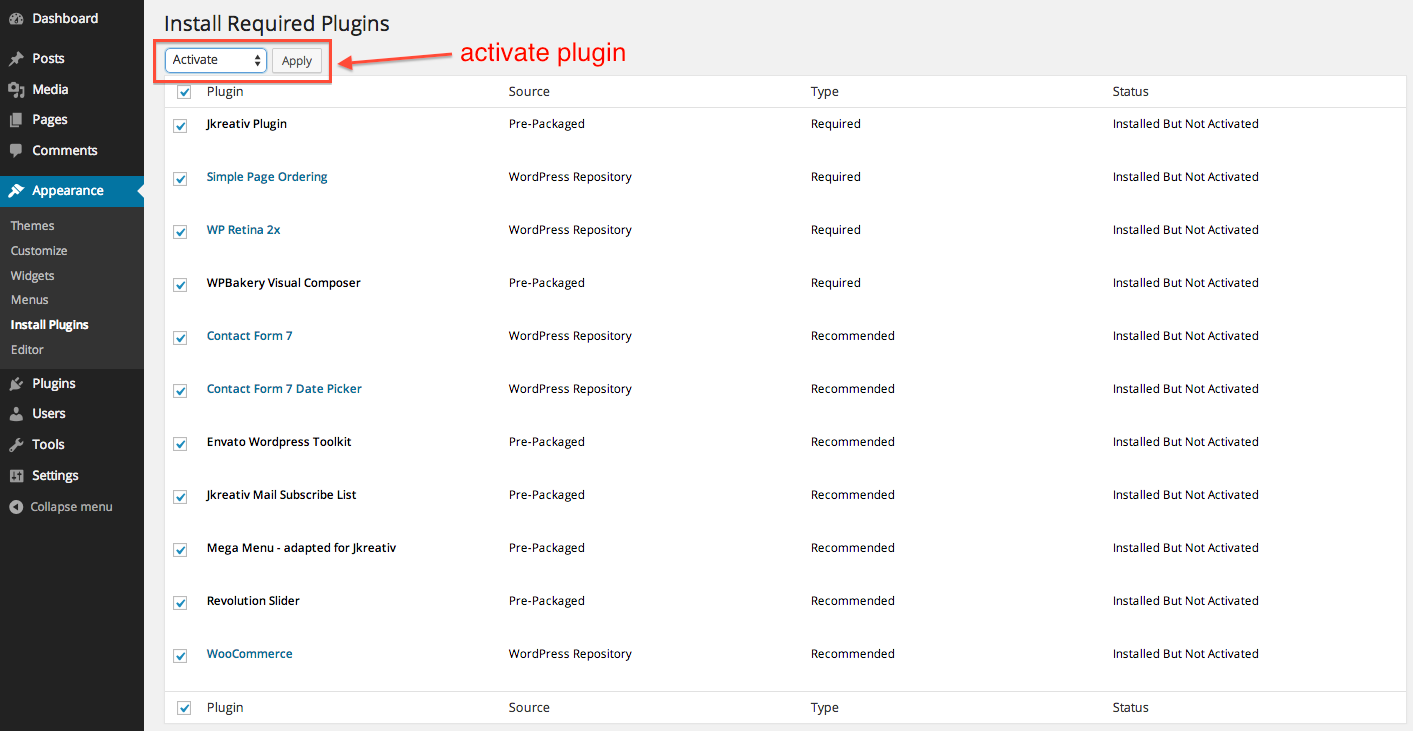Uncheck the WPBakery Visual Composer checkbox
The image size is (1413, 731).
tap(180, 285)
